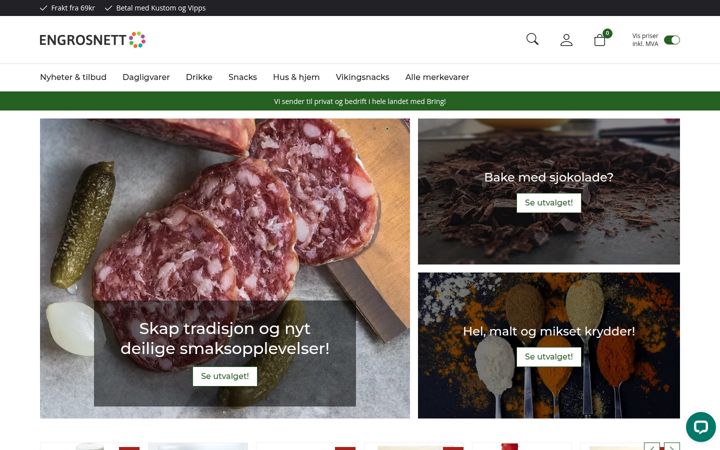Click the cart item count badge

coord(608,33)
